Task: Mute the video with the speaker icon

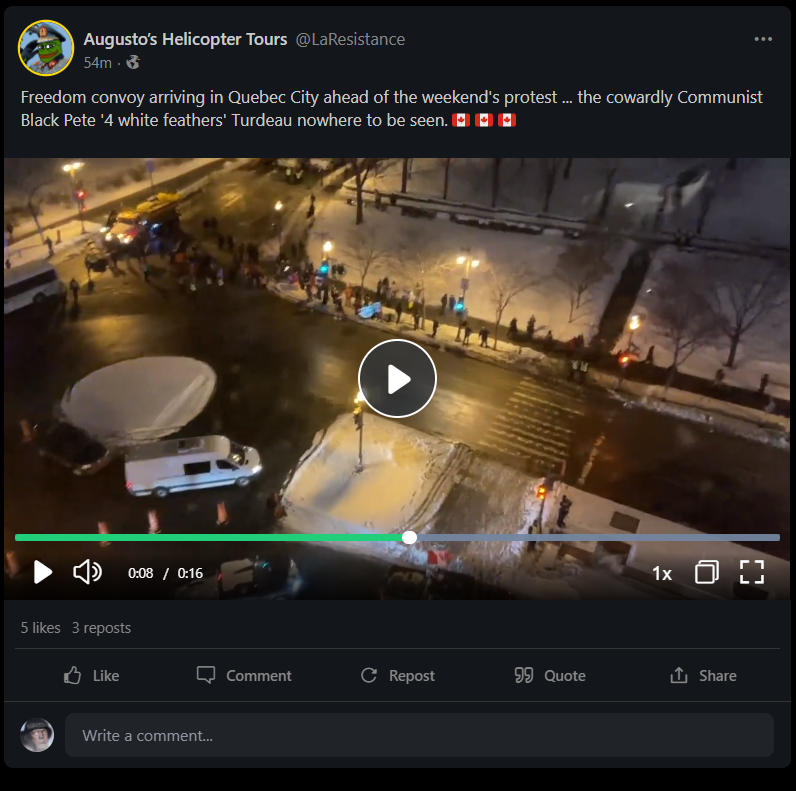Action: [87, 572]
